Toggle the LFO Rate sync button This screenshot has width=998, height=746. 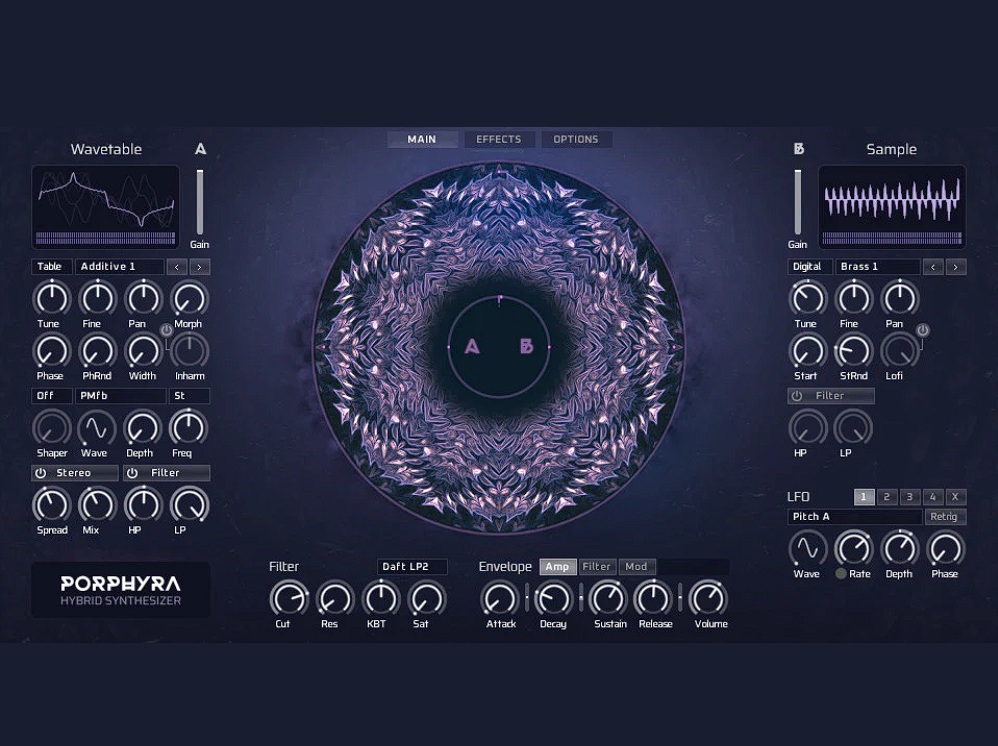point(841,574)
